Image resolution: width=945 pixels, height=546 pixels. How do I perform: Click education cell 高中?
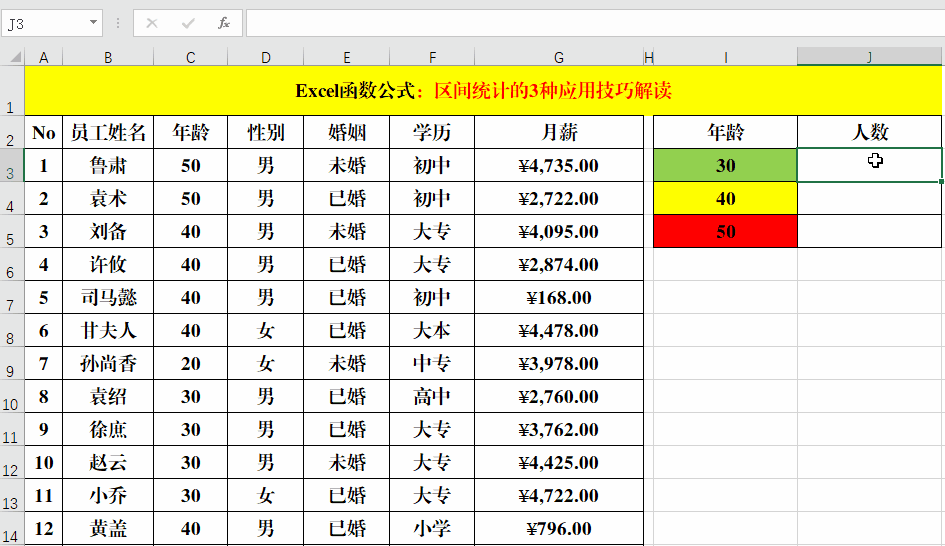click(432, 396)
